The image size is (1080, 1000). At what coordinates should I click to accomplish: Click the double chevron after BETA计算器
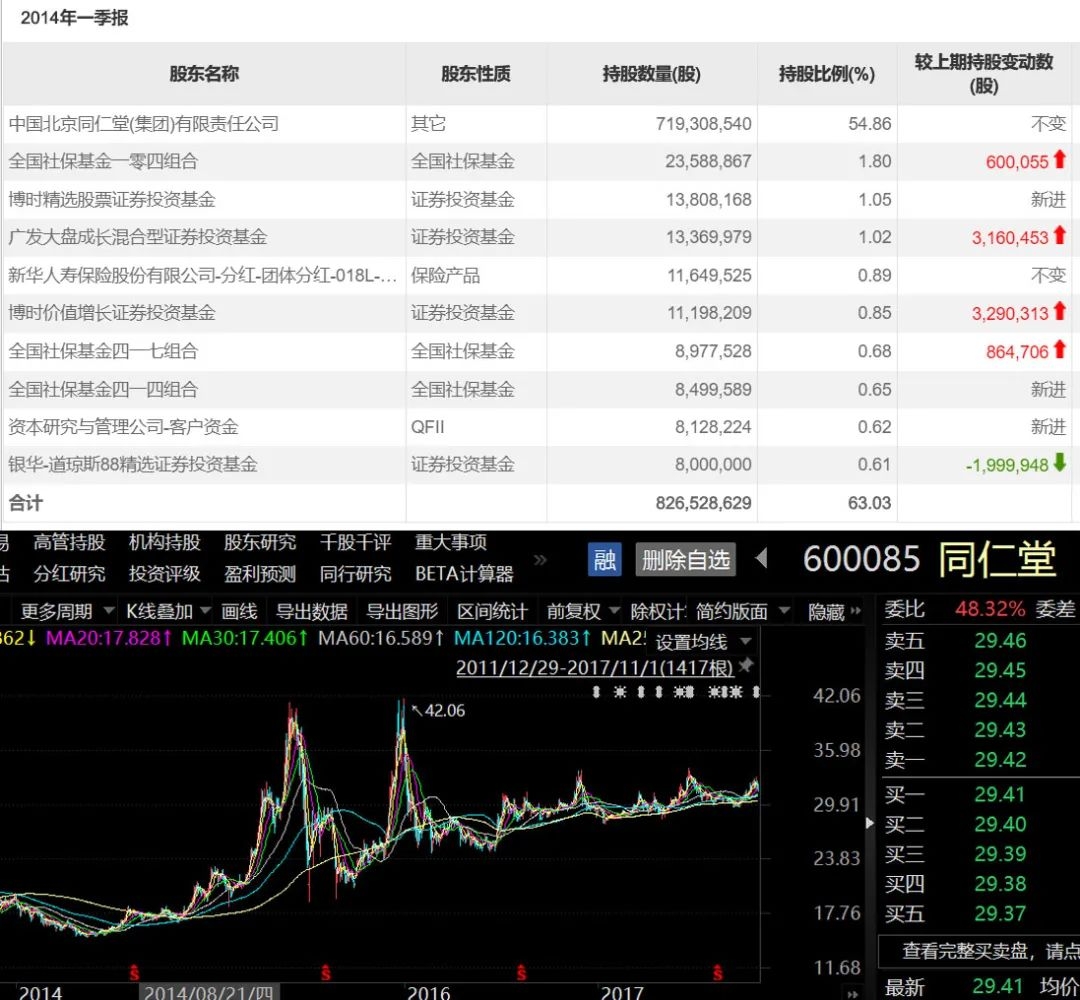pos(541,560)
